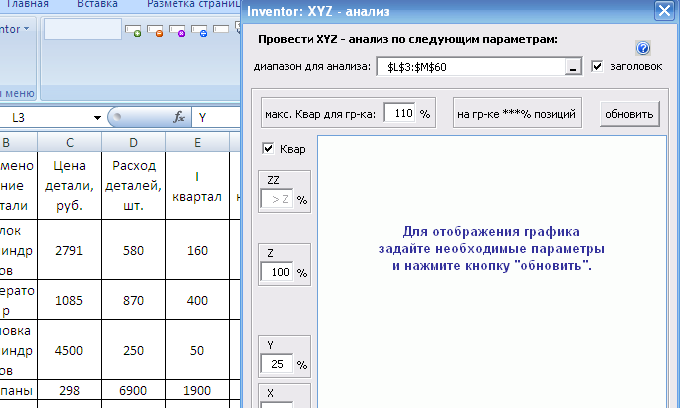Select the cell with value 1900

(197, 390)
